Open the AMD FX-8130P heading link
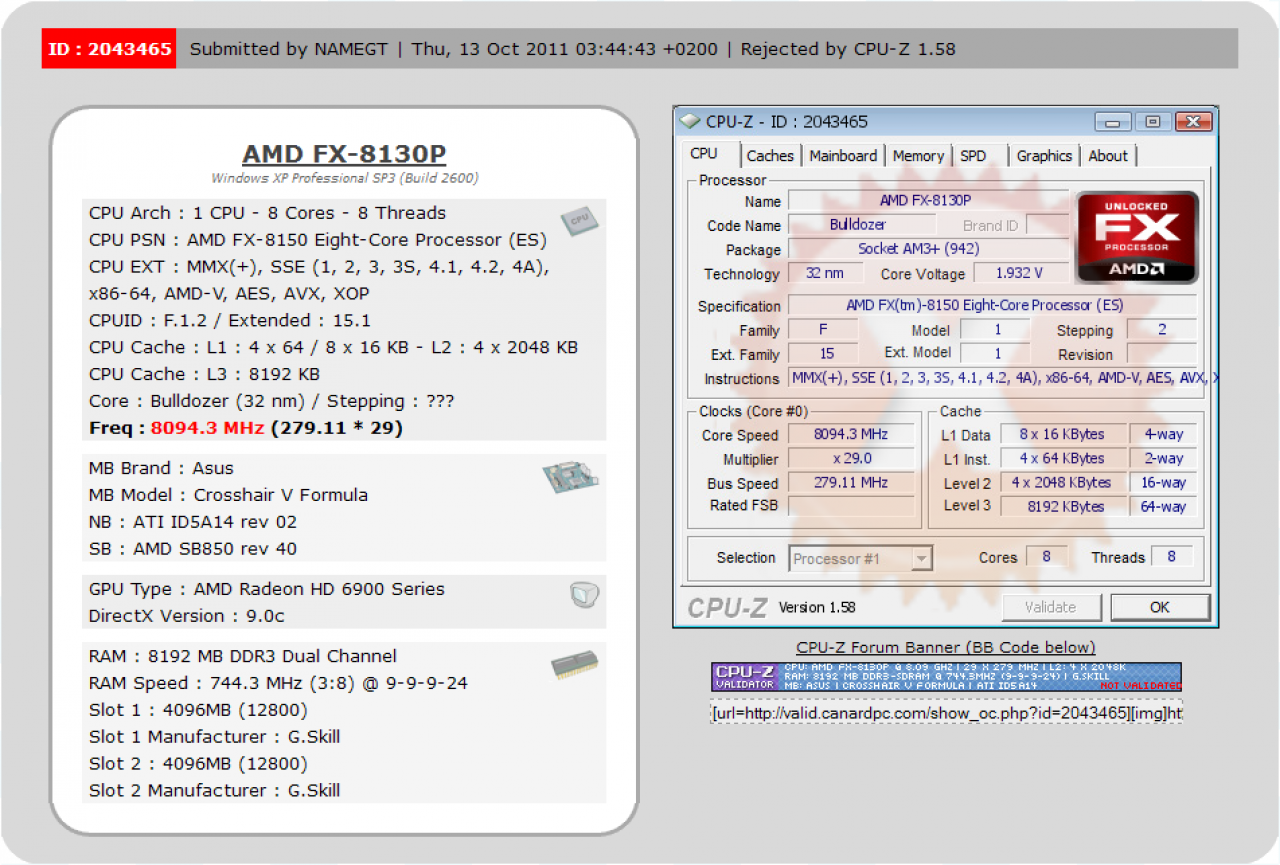Screen dimensions: 1280x865 (344, 154)
